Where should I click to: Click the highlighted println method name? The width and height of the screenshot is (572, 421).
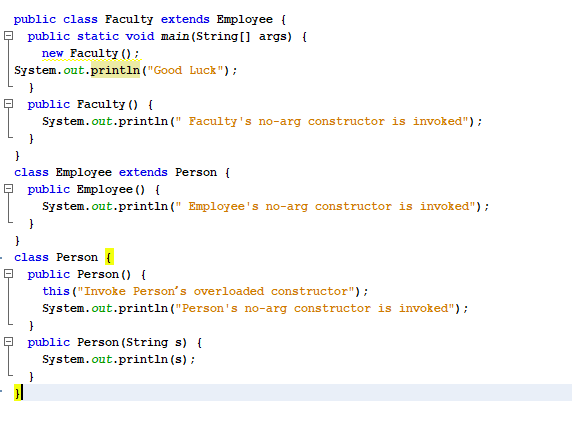tap(115, 70)
